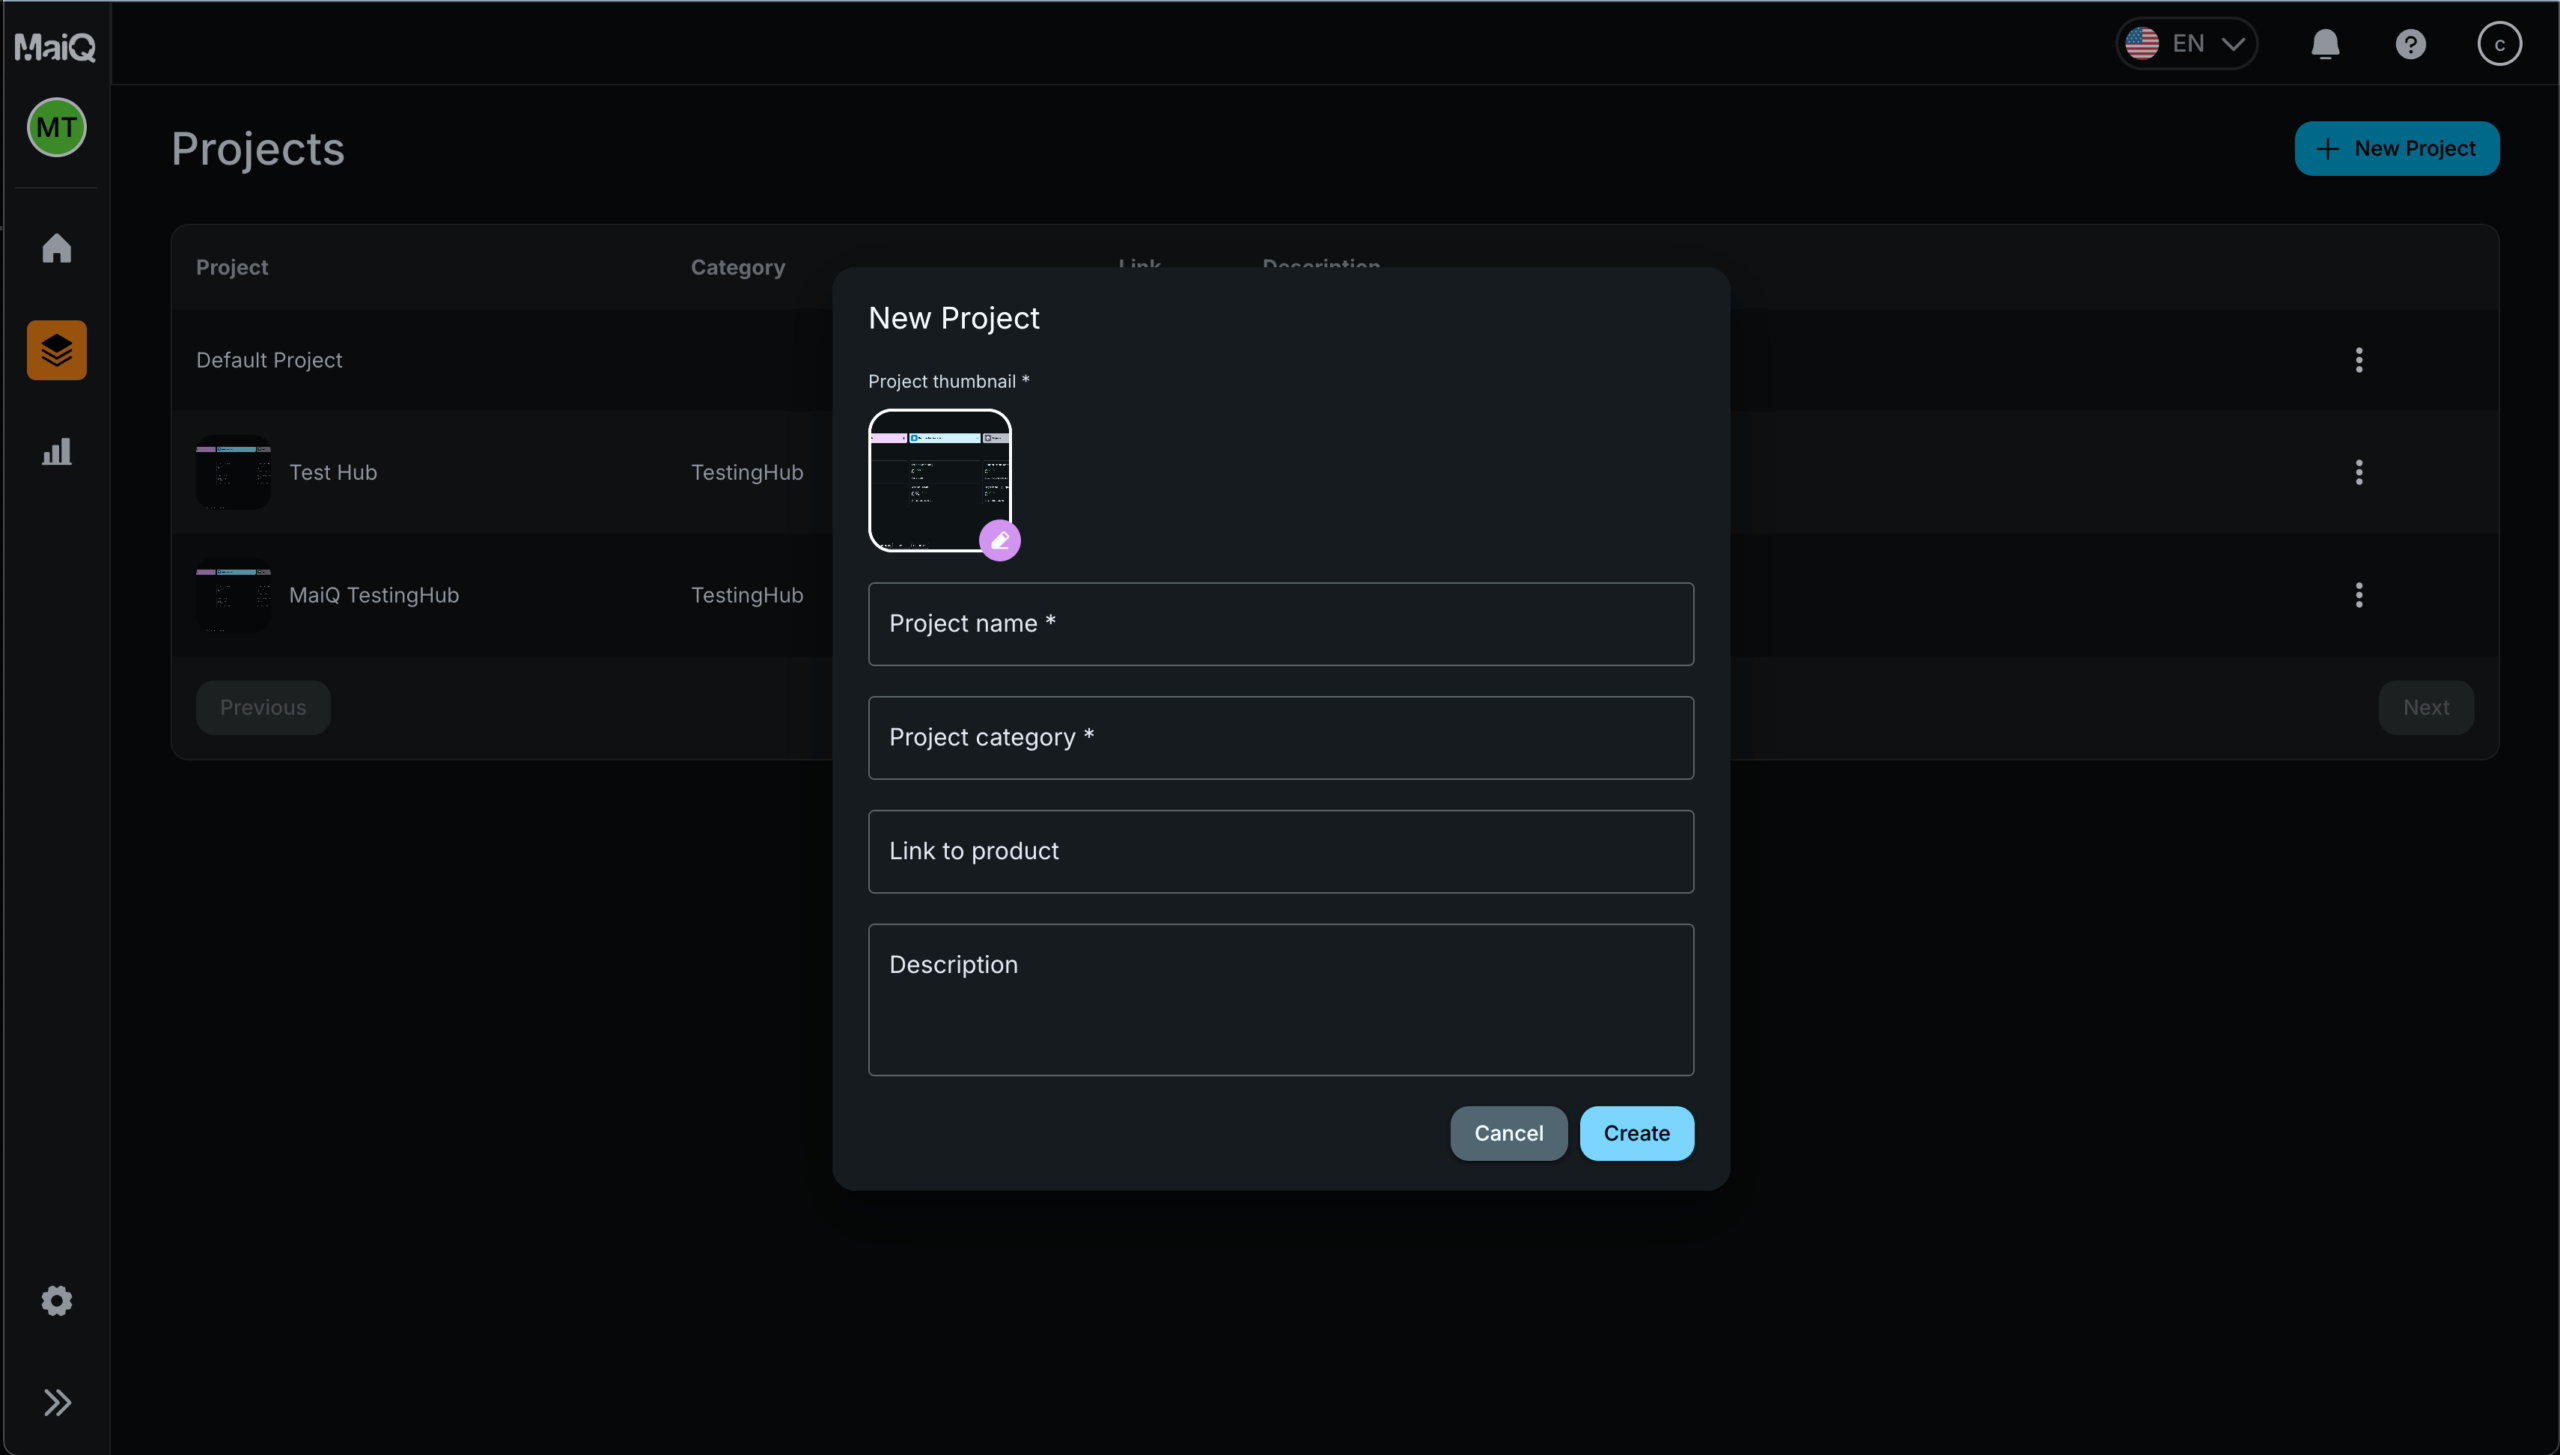Expand the sidebar with double chevron

point(56,1402)
